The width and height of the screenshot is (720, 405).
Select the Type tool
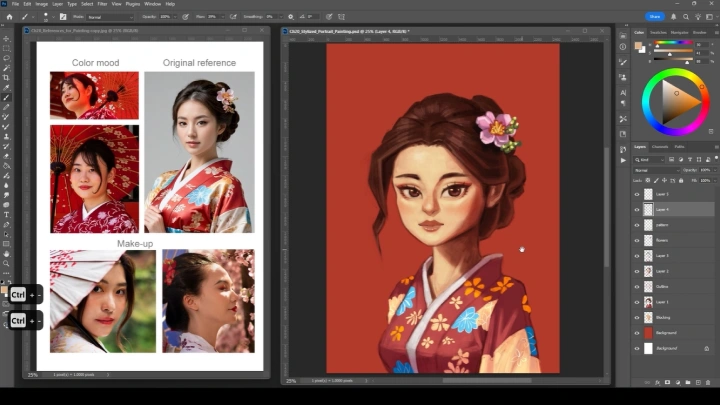point(6,215)
